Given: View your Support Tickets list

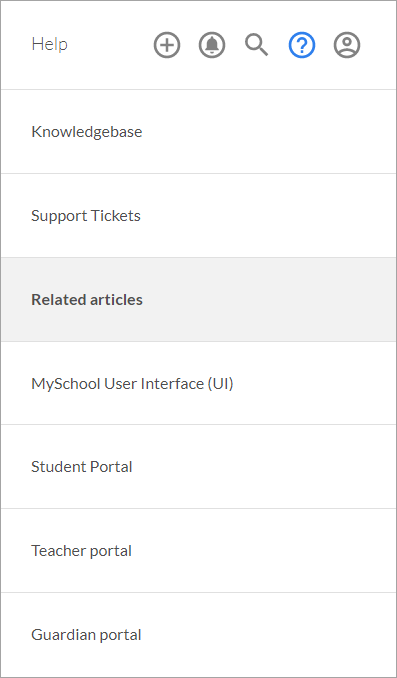Looking at the screenshot, I should point(198,215).
